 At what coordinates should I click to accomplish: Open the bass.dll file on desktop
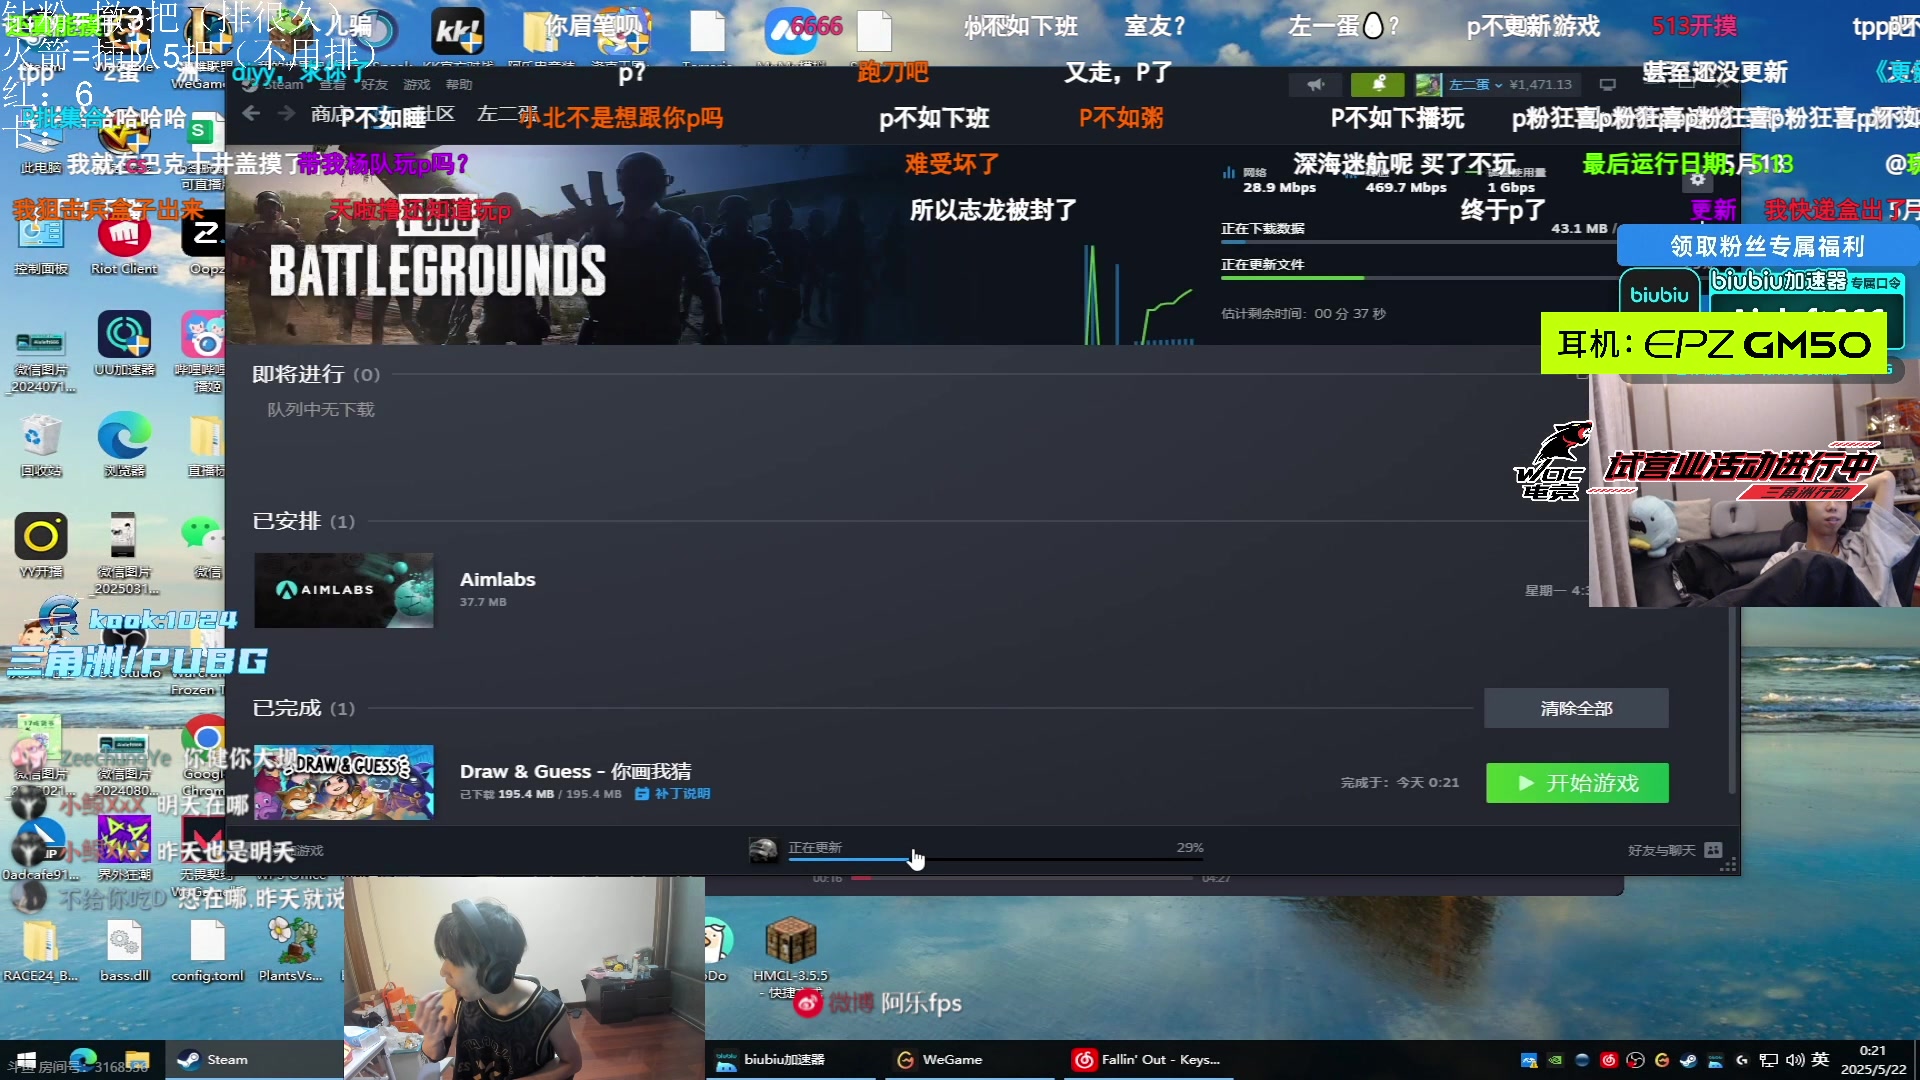(124, 950)
